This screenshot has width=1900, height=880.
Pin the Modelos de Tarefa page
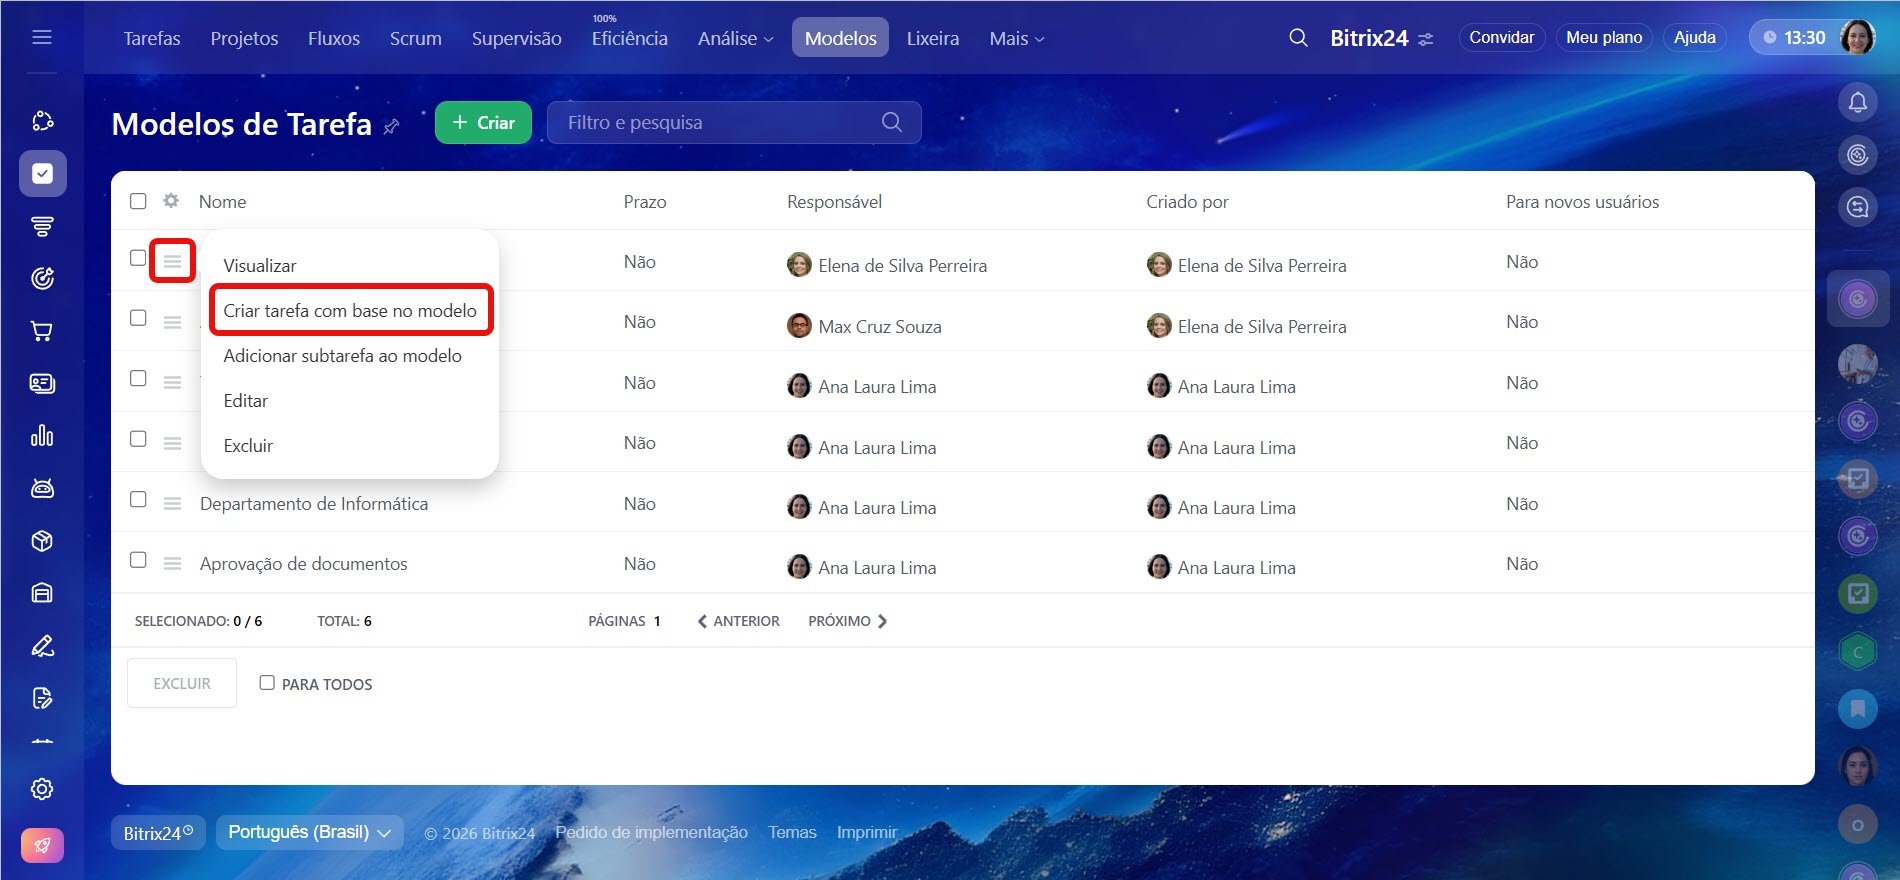coord(392,126)
